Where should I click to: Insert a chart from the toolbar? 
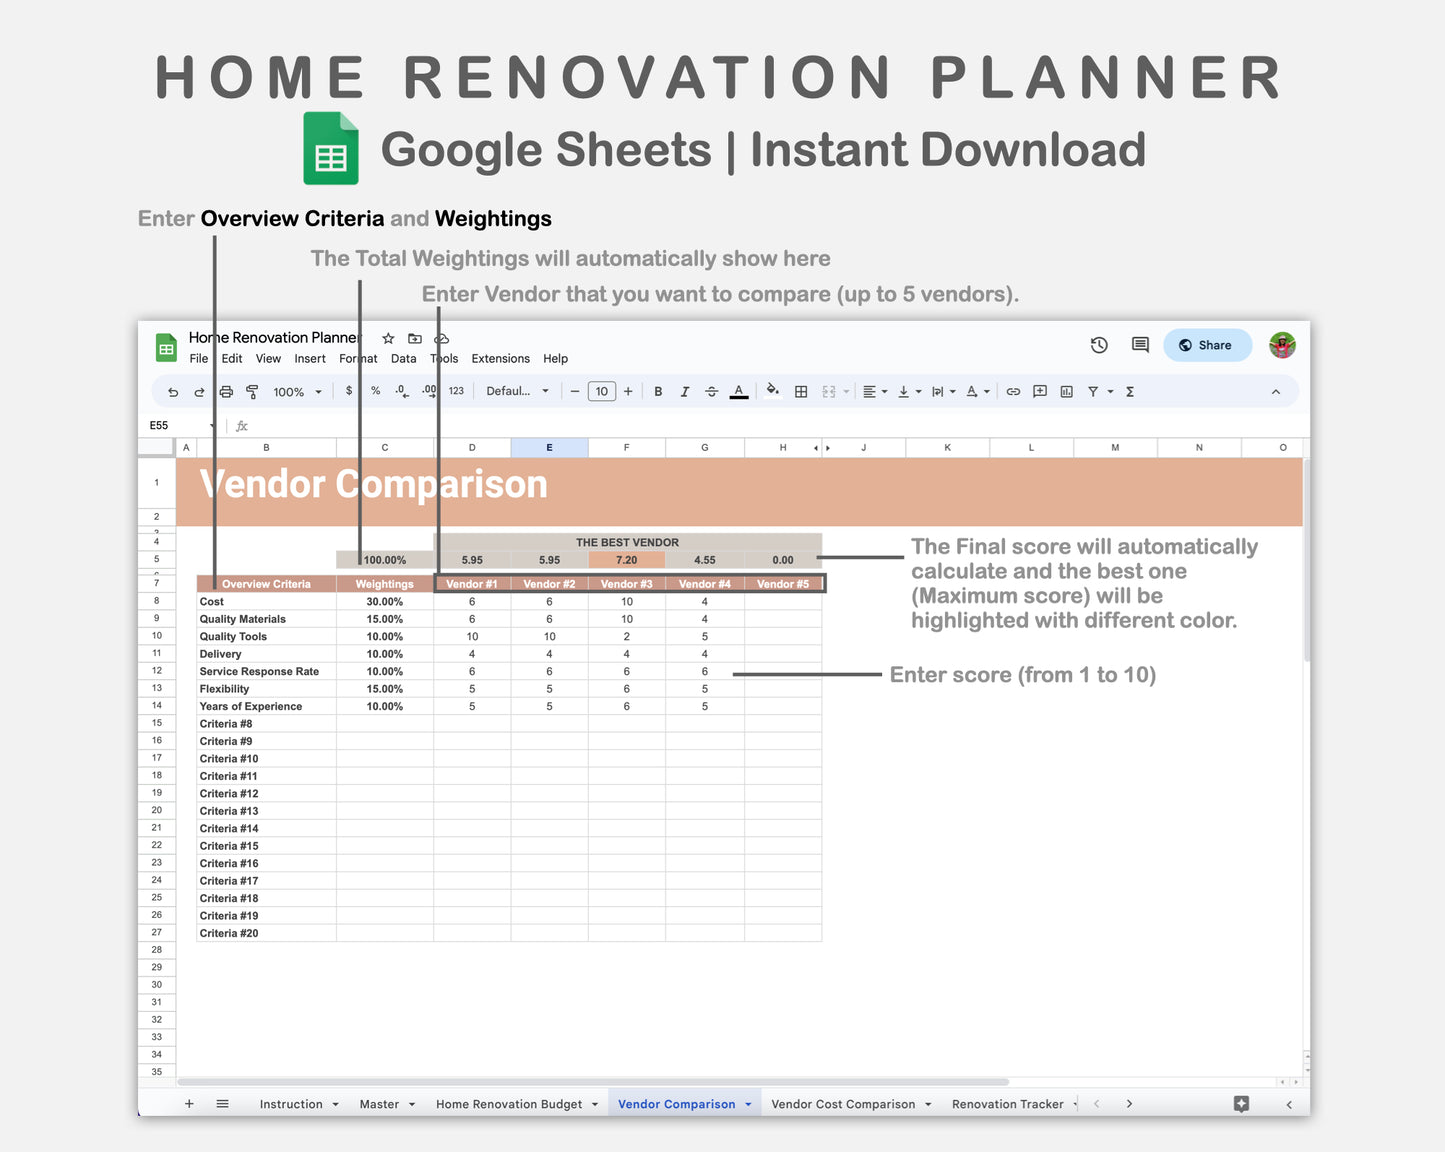(1066, 391)
